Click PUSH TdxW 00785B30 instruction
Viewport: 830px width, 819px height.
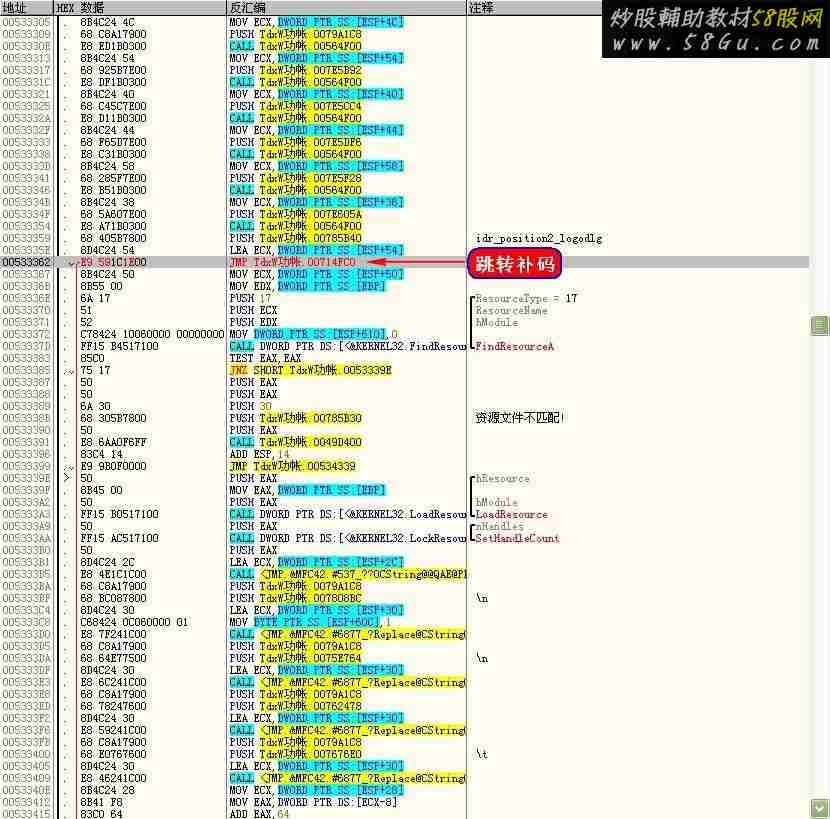coord(295,418)
